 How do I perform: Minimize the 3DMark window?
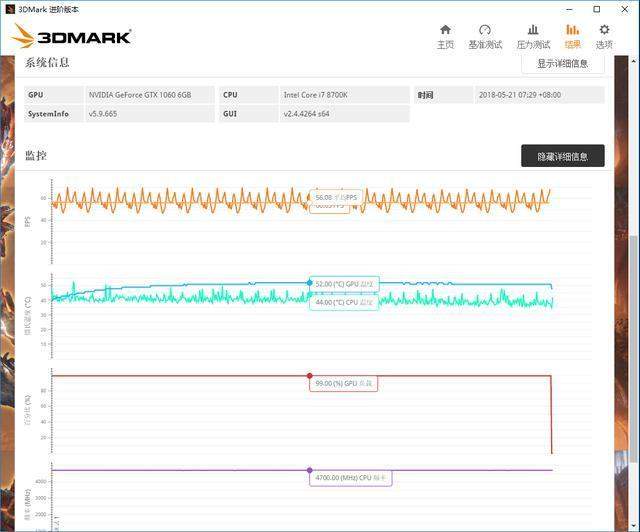[569, 9]
